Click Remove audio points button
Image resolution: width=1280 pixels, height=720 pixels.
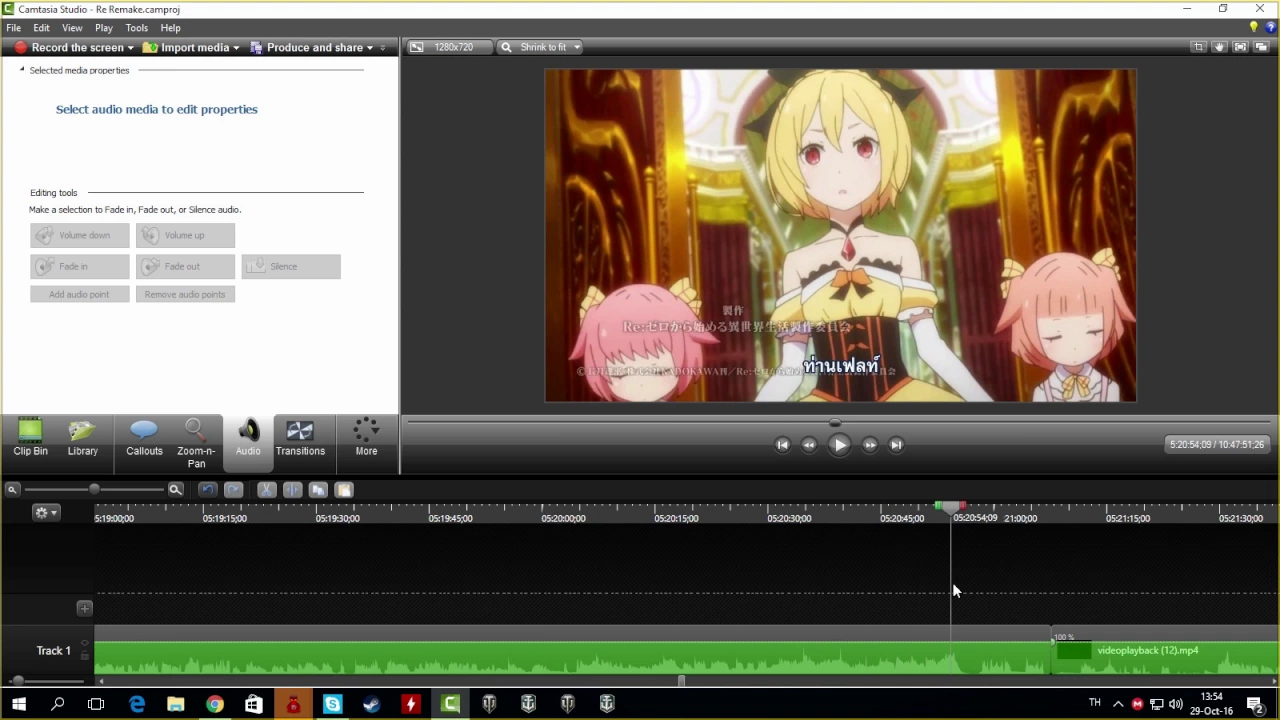pos(185,294)
